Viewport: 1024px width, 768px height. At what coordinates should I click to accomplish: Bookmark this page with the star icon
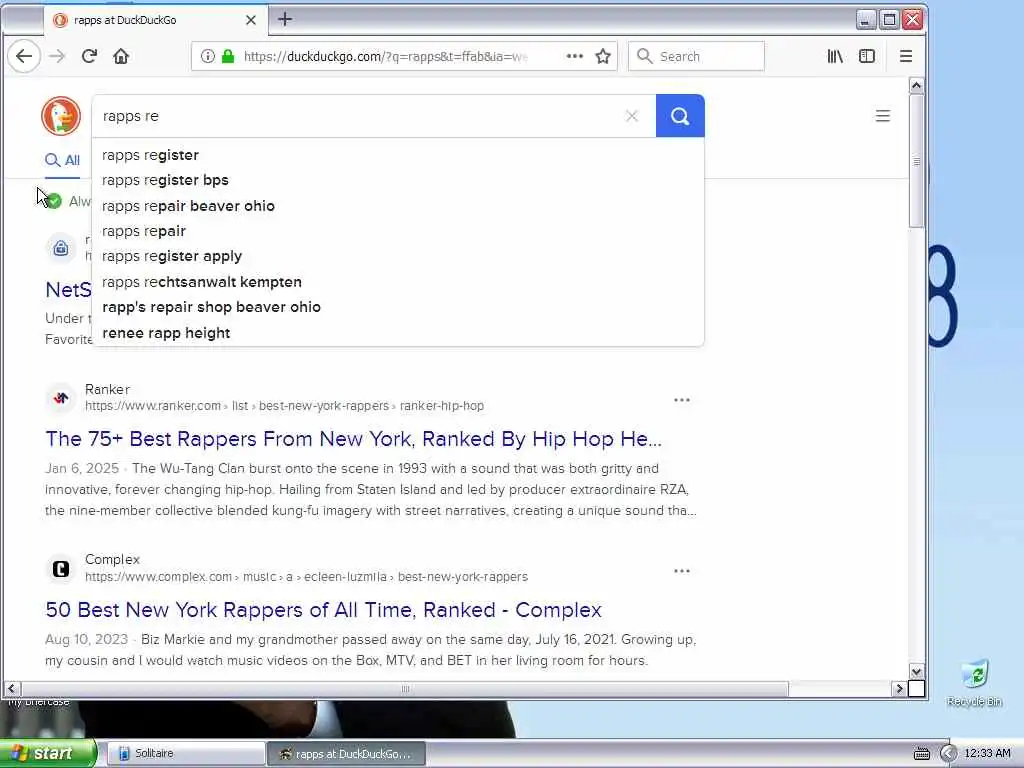603,56
